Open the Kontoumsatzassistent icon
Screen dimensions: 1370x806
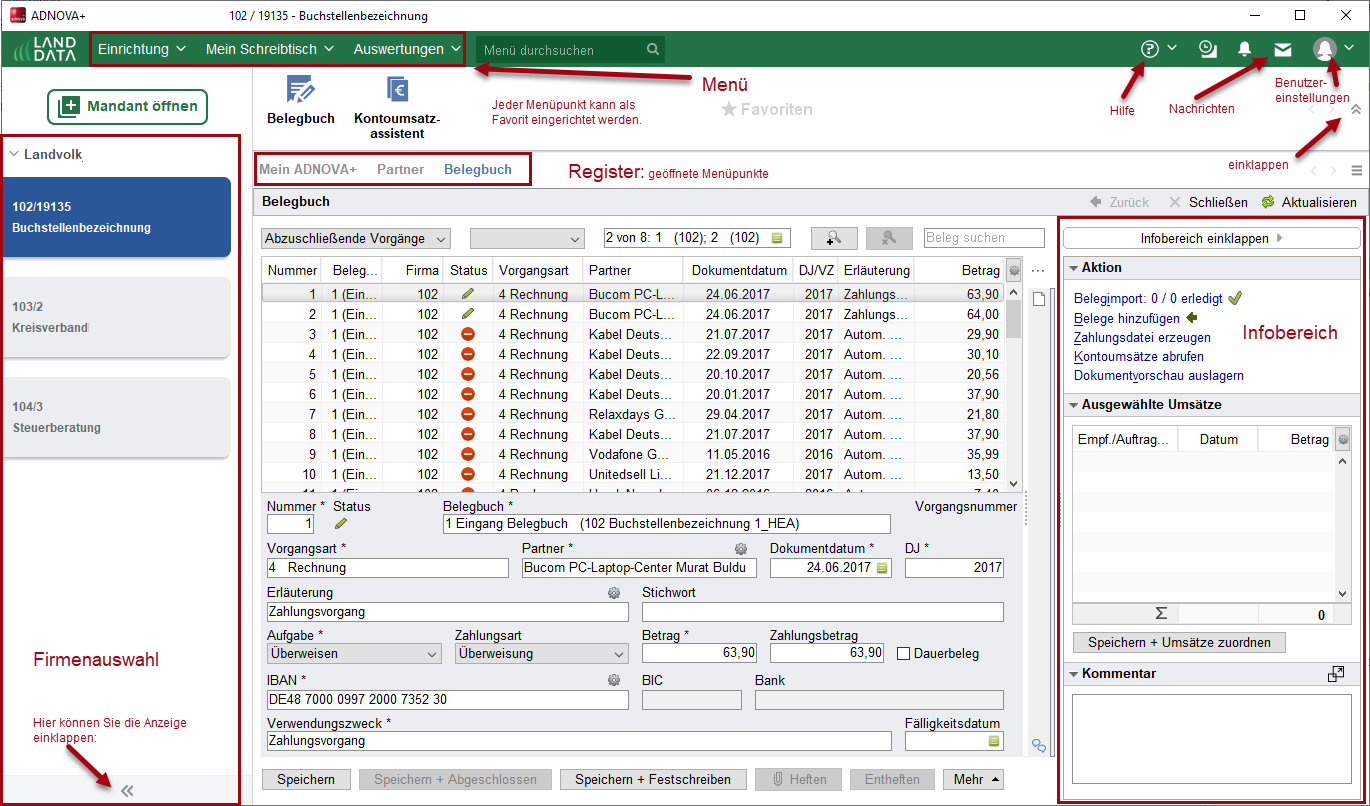tap(397, 91)
